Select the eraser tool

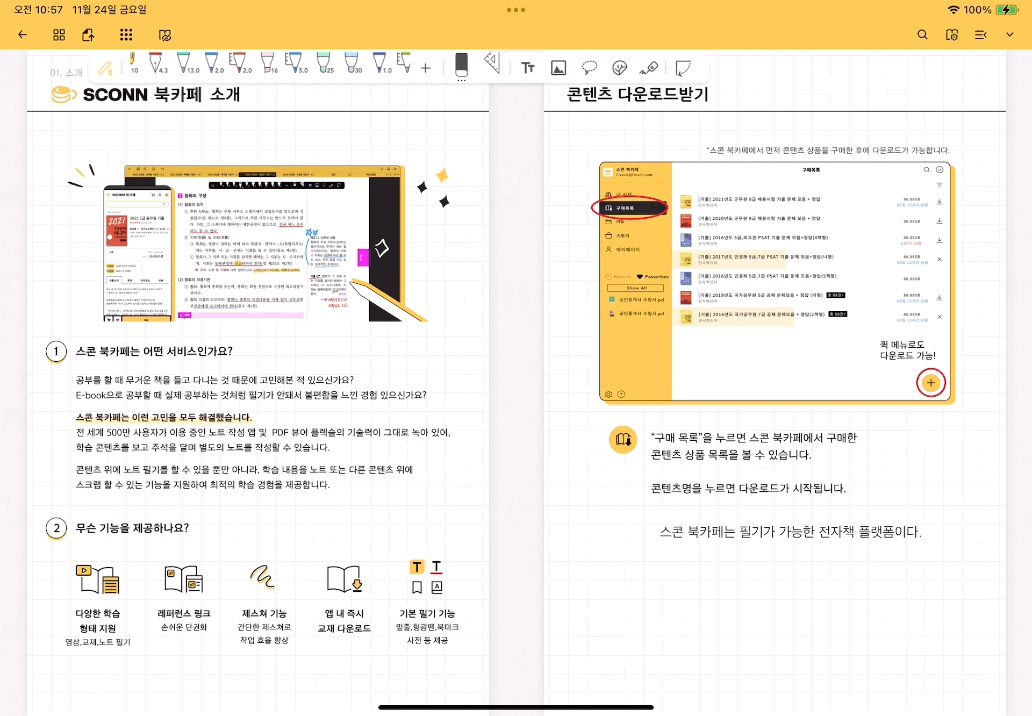[x=461, y=65]
